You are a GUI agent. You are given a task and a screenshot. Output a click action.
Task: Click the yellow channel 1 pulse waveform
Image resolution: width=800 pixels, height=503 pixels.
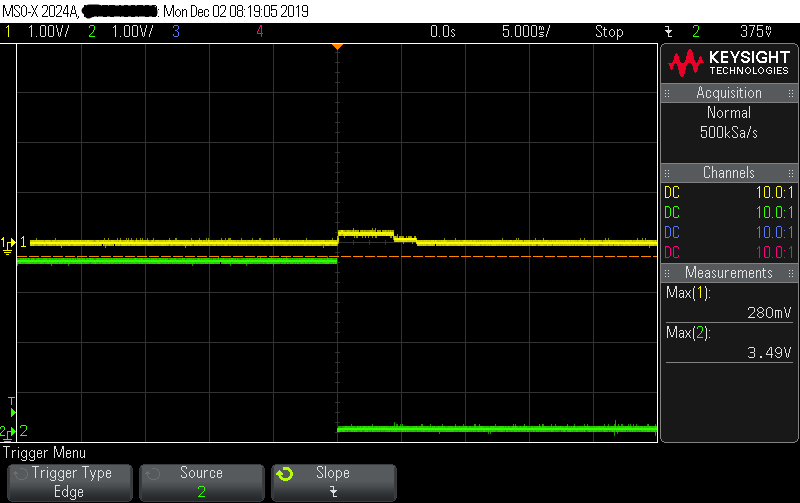(x=366, y=233)
